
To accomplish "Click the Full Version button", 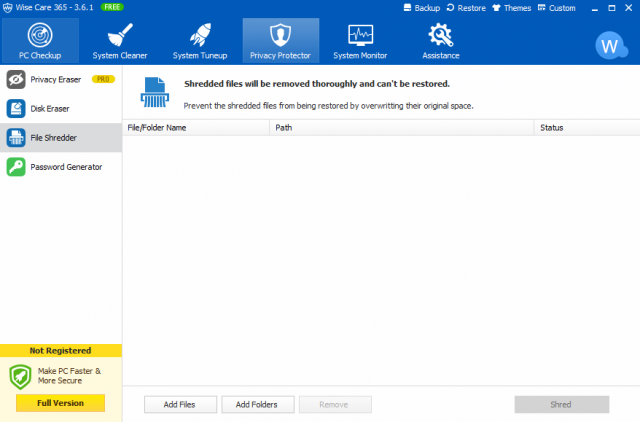I will pos(60,403).
